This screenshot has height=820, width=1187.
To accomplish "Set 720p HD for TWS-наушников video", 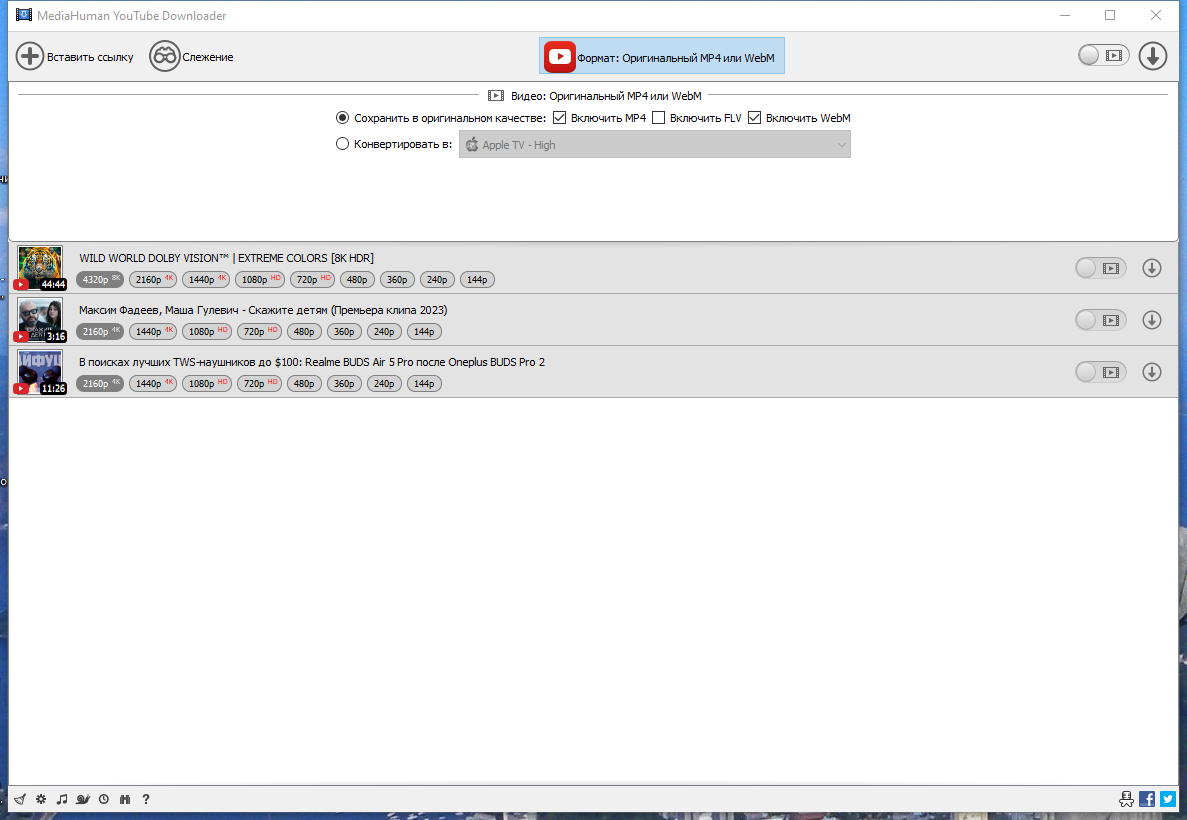I will (259, 384).
